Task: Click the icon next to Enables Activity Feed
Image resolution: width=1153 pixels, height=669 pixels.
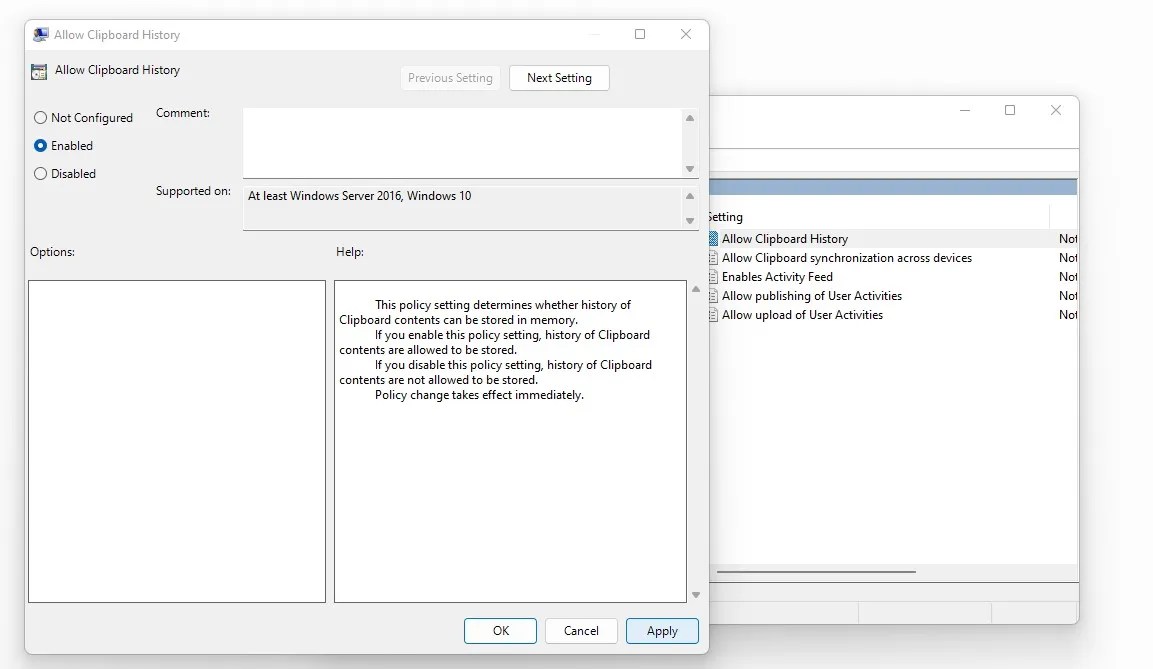Action: (x=712, y=276)
